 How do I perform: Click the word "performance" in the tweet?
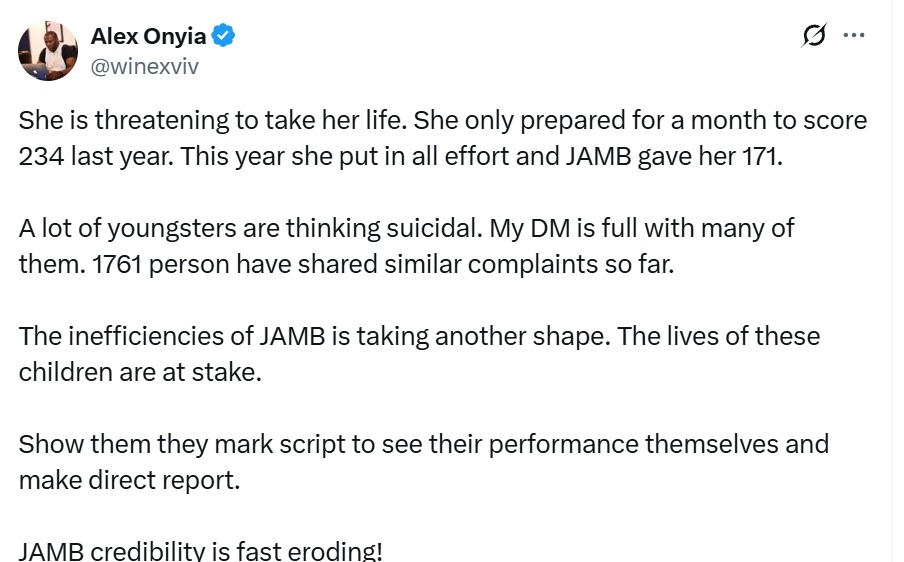tap(563, 444)
